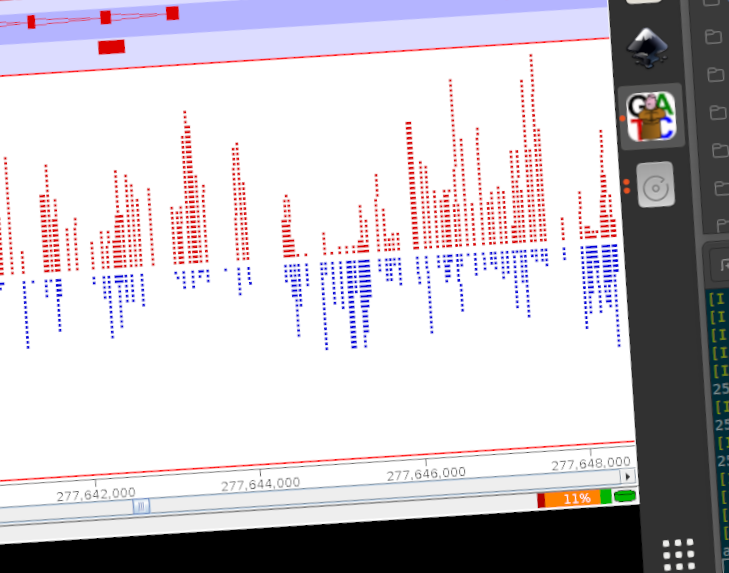Click the 277,642,000 ruler position
This screenshot has height=573, width=729.
[96, 494]
